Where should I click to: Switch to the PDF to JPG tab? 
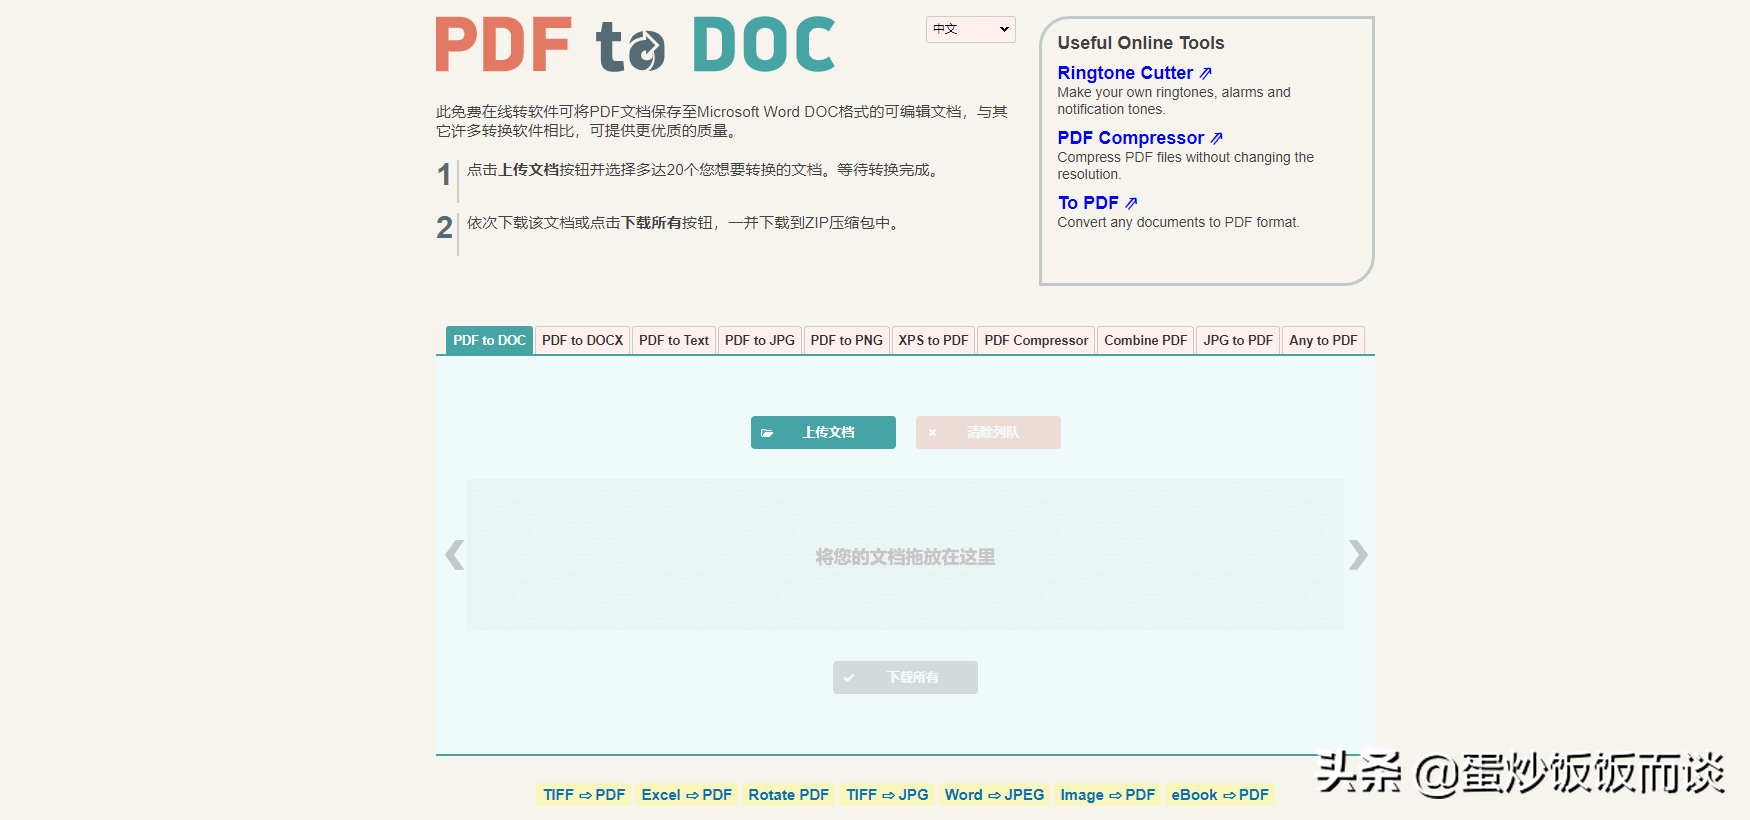pos(760,340)
